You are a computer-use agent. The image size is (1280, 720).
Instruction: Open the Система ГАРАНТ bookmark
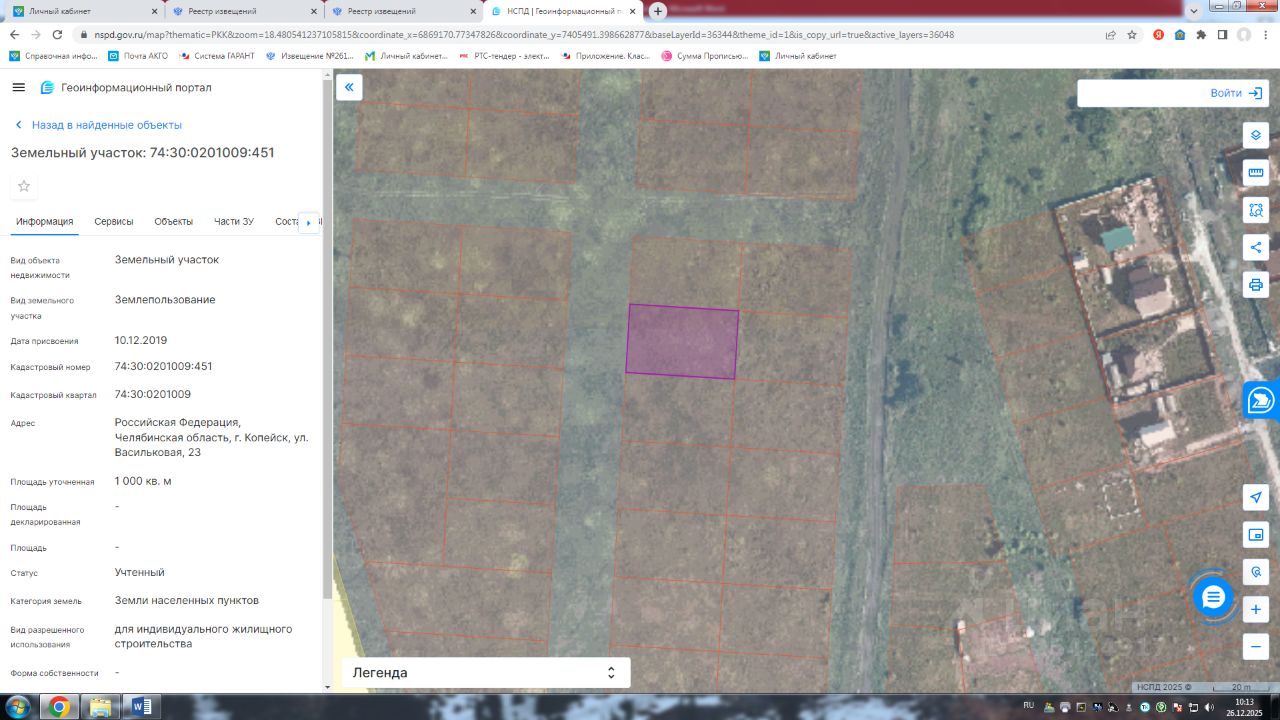tap(217, 56)
